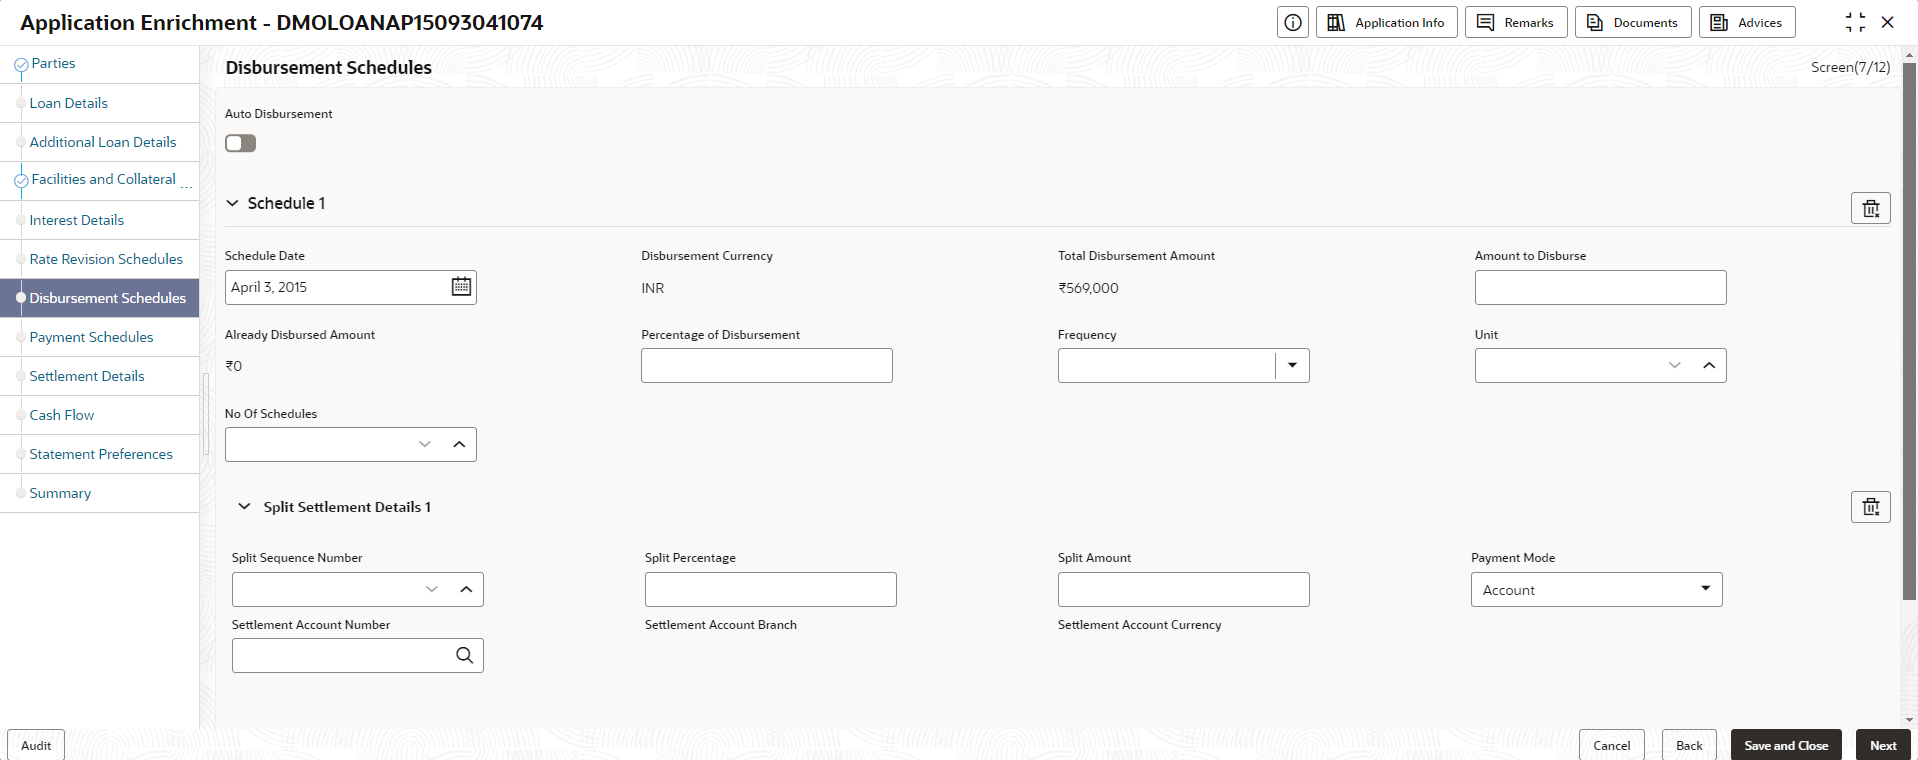Click the Save and Close button
The image size is (1918, 760).
coord(1785,745)
